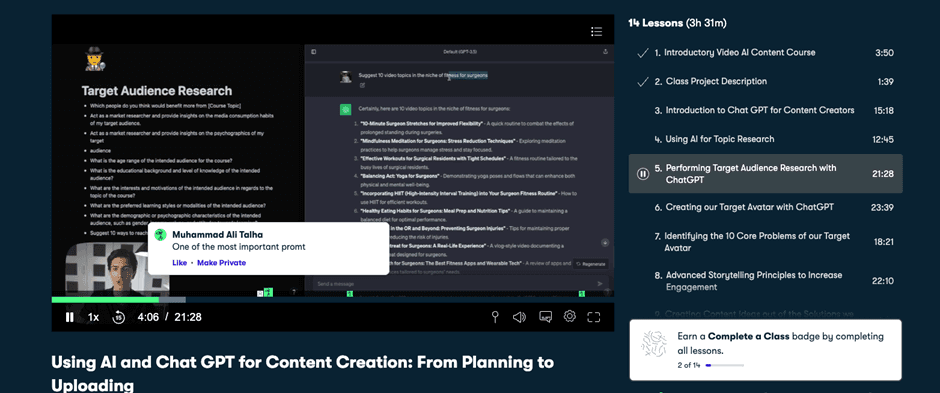Enter fullscreen video mode

click(x=593, y=317)
